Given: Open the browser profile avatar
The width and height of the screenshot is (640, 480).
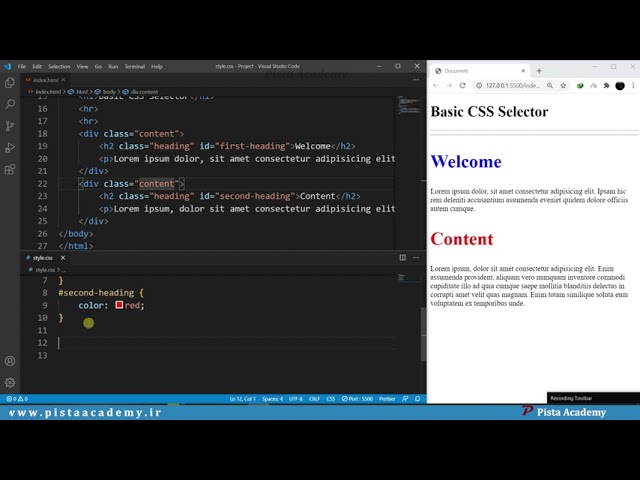Looking at the screenshot, I should coord(620,85).
